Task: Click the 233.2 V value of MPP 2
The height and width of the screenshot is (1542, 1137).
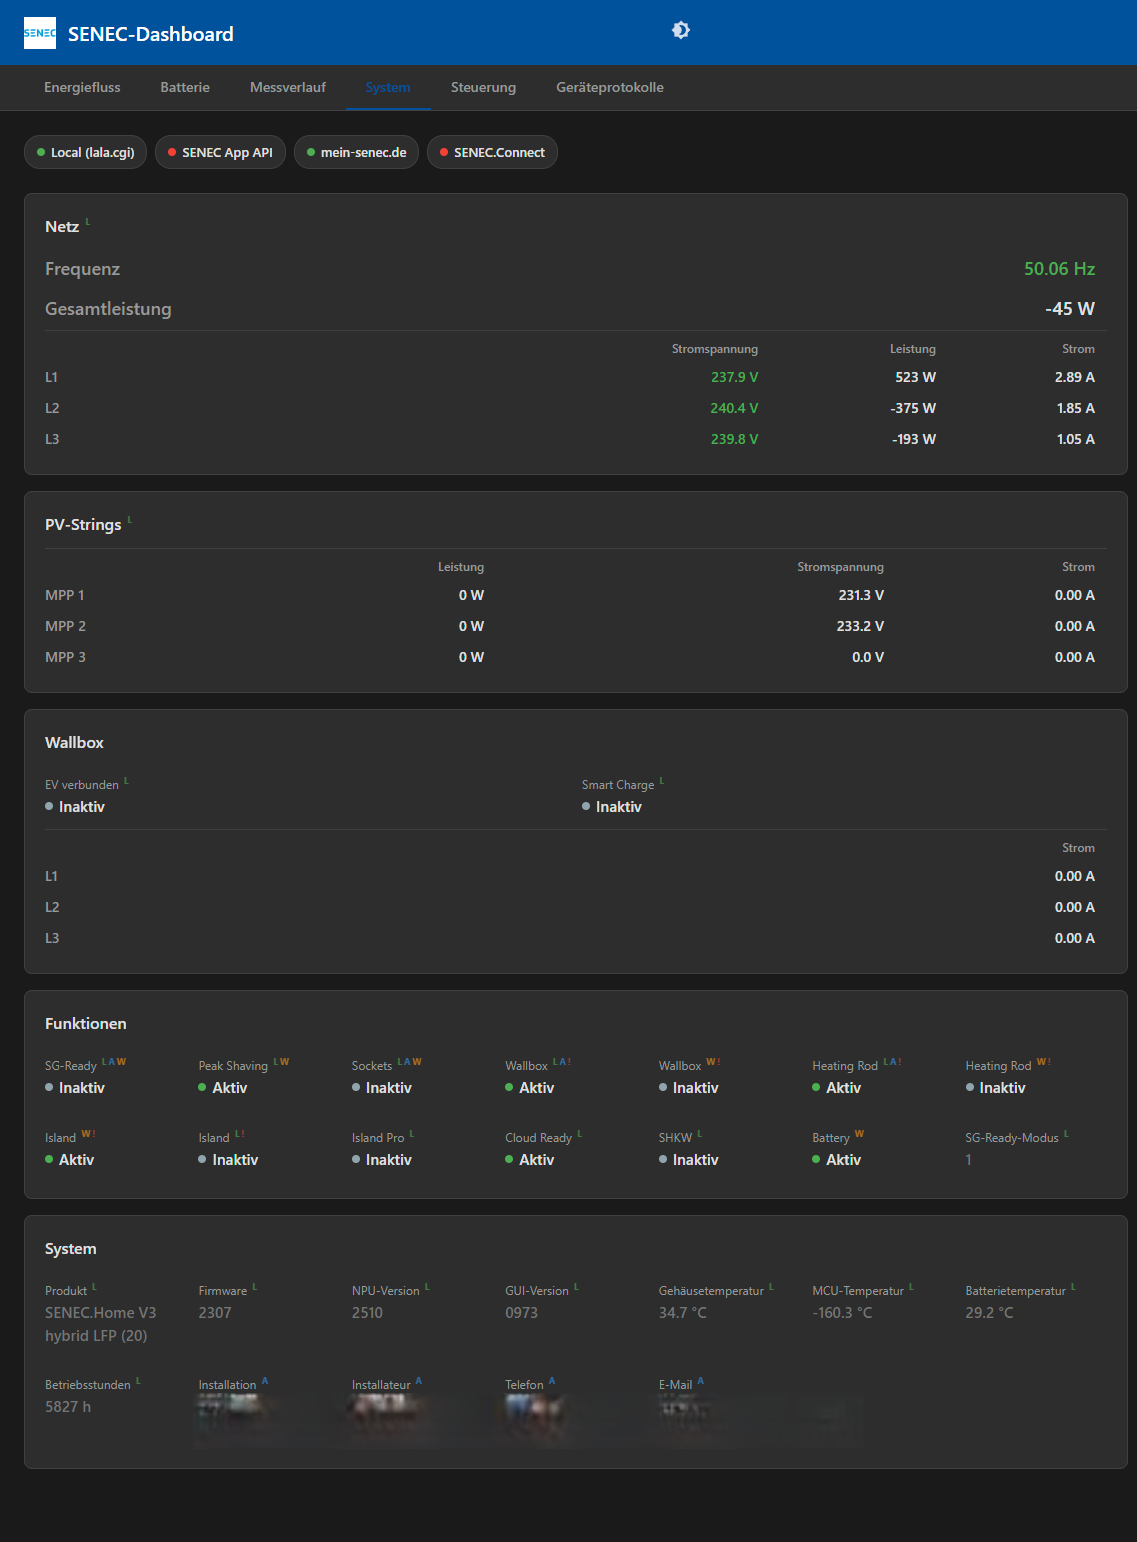Action: pos(860,626)
